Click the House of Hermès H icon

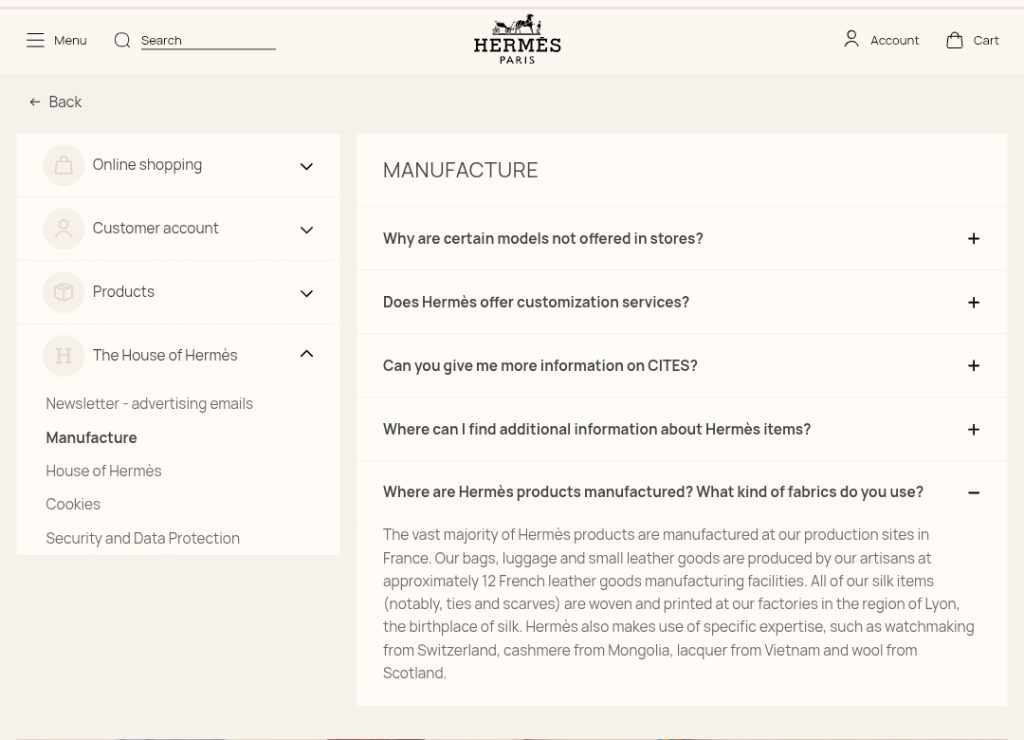pyautogui.click(x=63, y=355)
